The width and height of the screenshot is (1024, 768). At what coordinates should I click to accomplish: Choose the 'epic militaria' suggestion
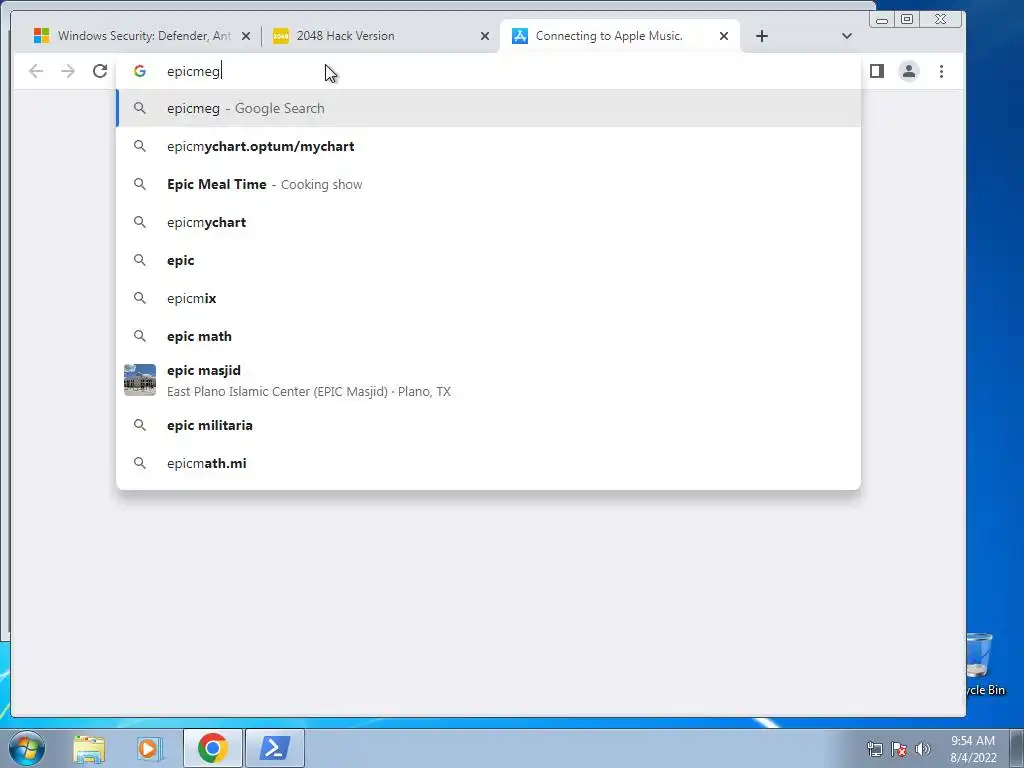coord(488,425)
